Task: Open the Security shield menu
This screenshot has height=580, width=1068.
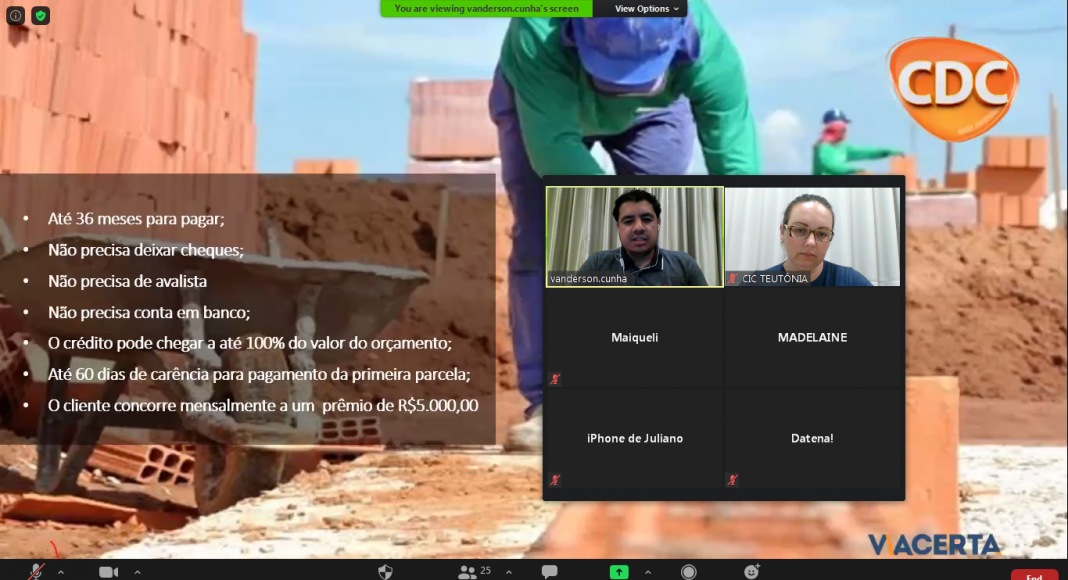Action: click(385, 571)
